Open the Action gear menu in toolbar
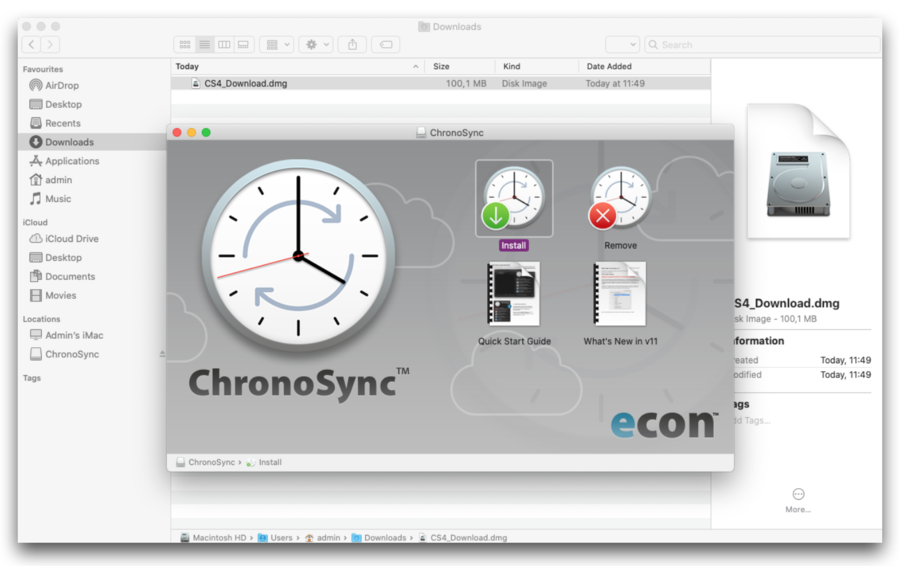Image resolution: width=900 pixels, height=566 pixels. coord(316,44)
